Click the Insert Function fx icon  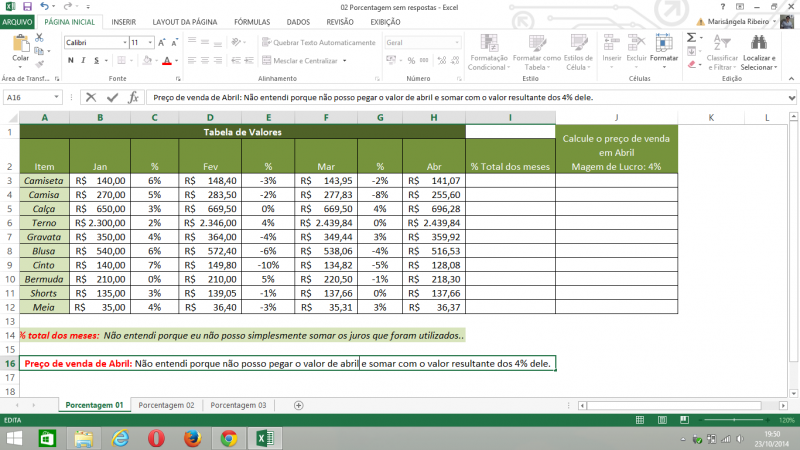click(133, 97)
